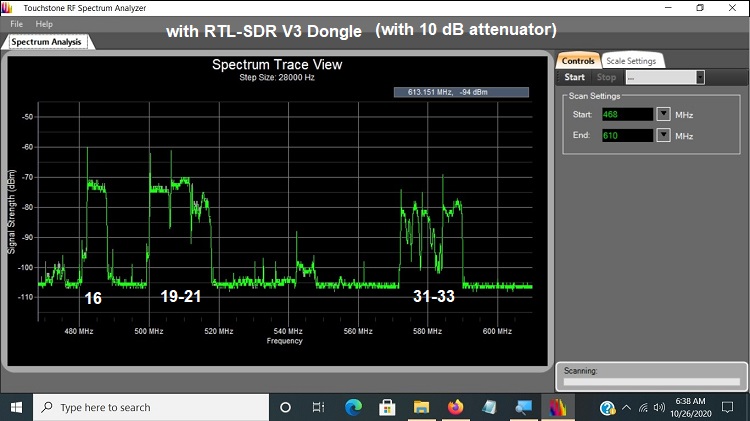Open the Help menu

pos(44,23)
